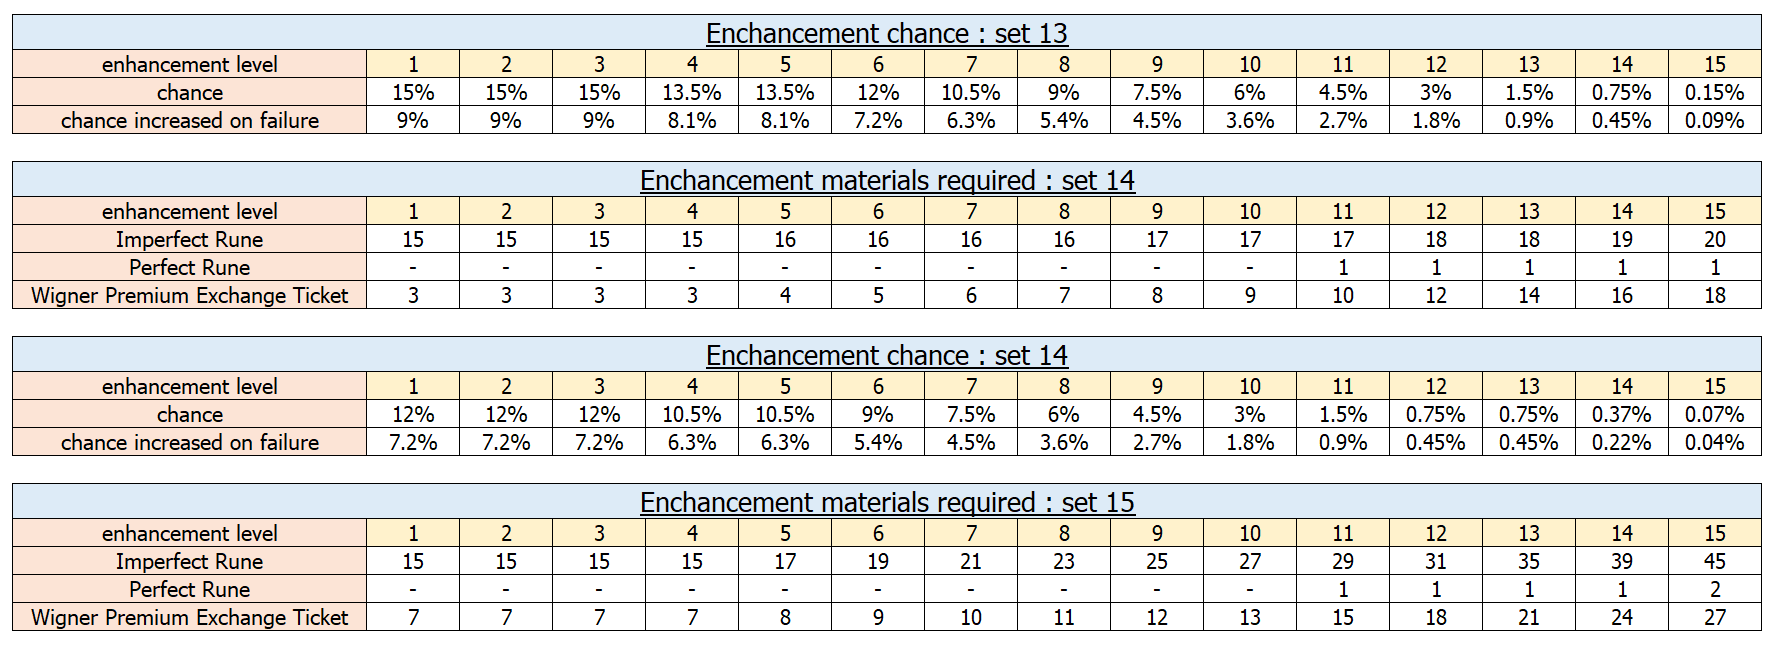The width and height of the screenshot is (1780, 650).
Task: Click the 0.04% failure increase cell
Action: [x=1714, y=442]
